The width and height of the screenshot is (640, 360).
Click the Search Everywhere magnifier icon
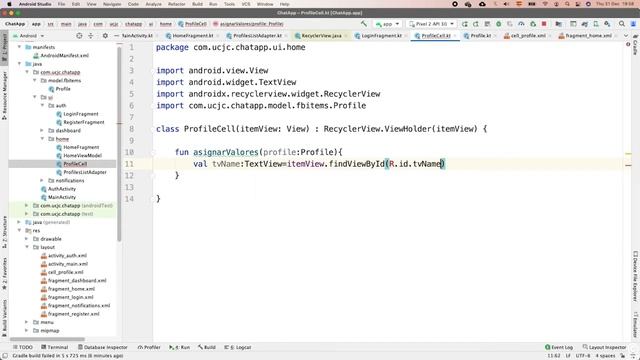pos(622,24)
